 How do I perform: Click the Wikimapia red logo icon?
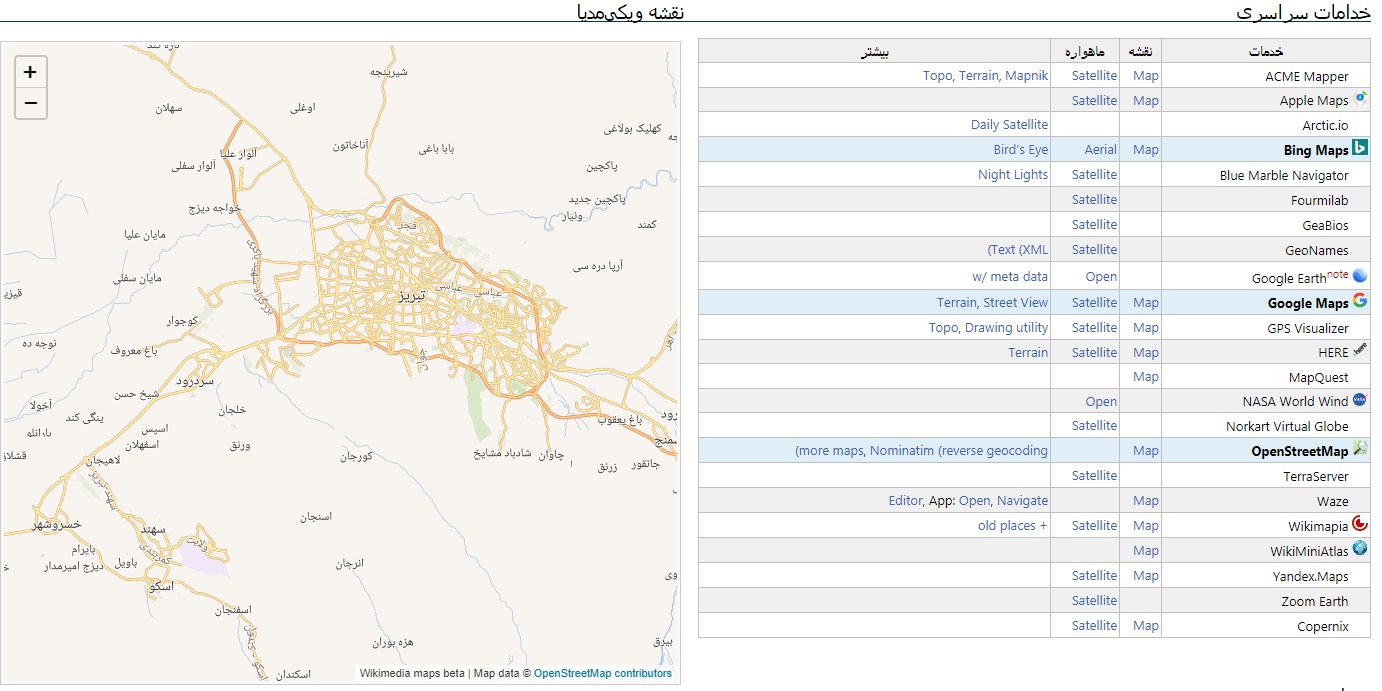point(1360,523)
